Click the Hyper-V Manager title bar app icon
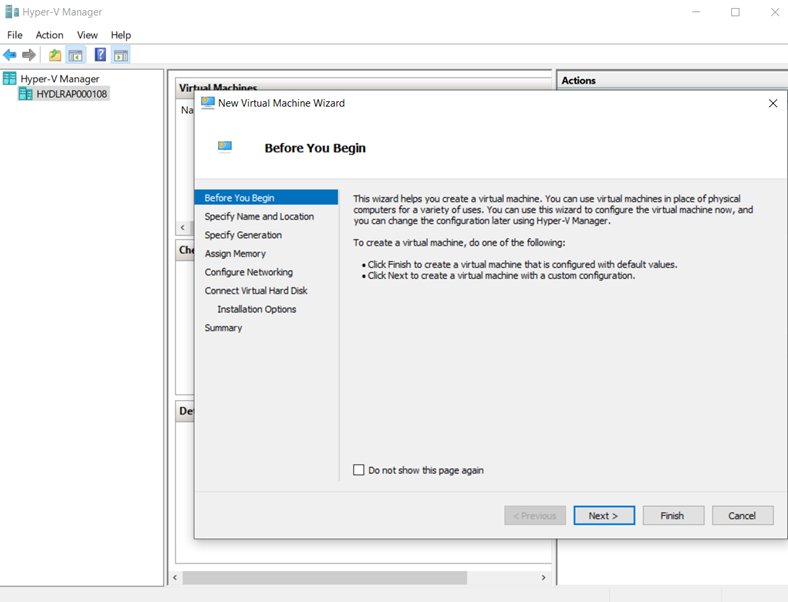Viewport: 788px width, 602px height. pos(12,12)
